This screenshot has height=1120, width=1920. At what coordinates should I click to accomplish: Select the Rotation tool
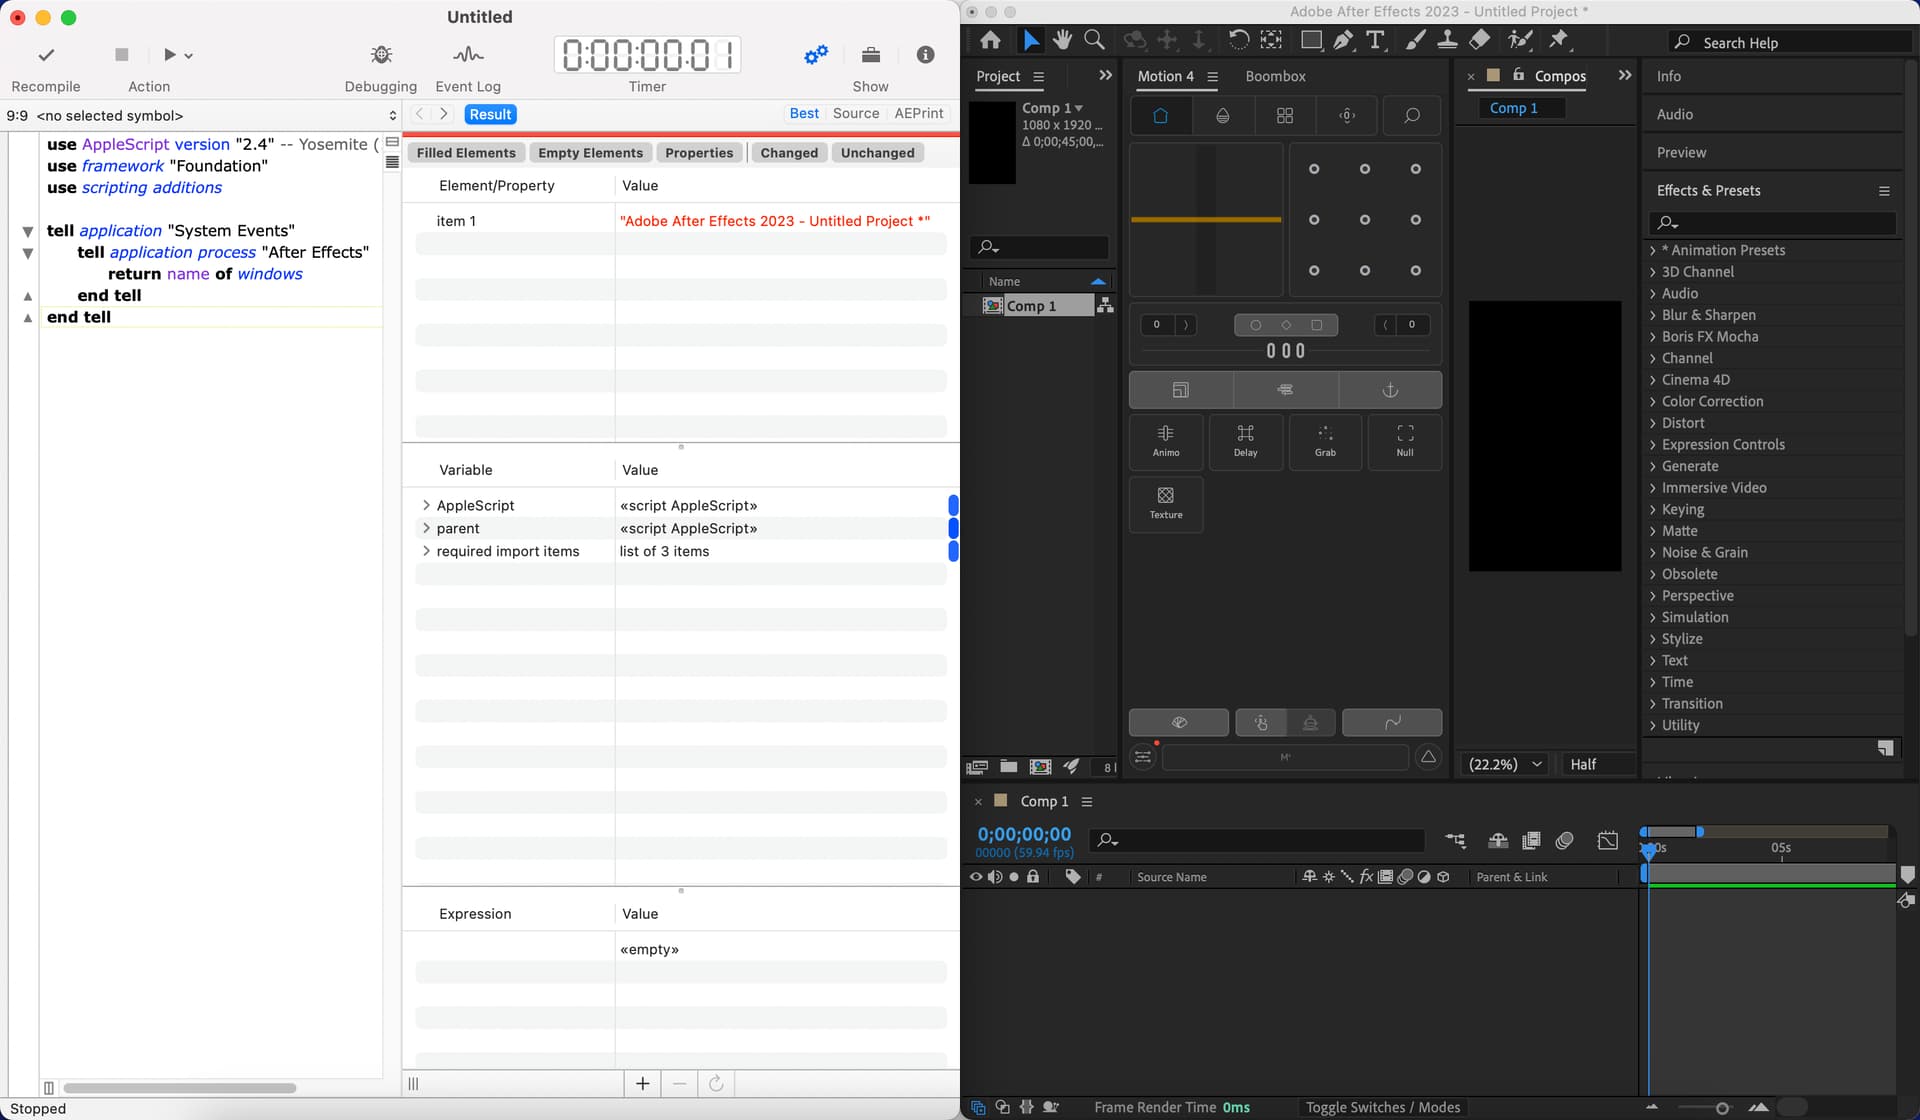tap(1238, 40)
